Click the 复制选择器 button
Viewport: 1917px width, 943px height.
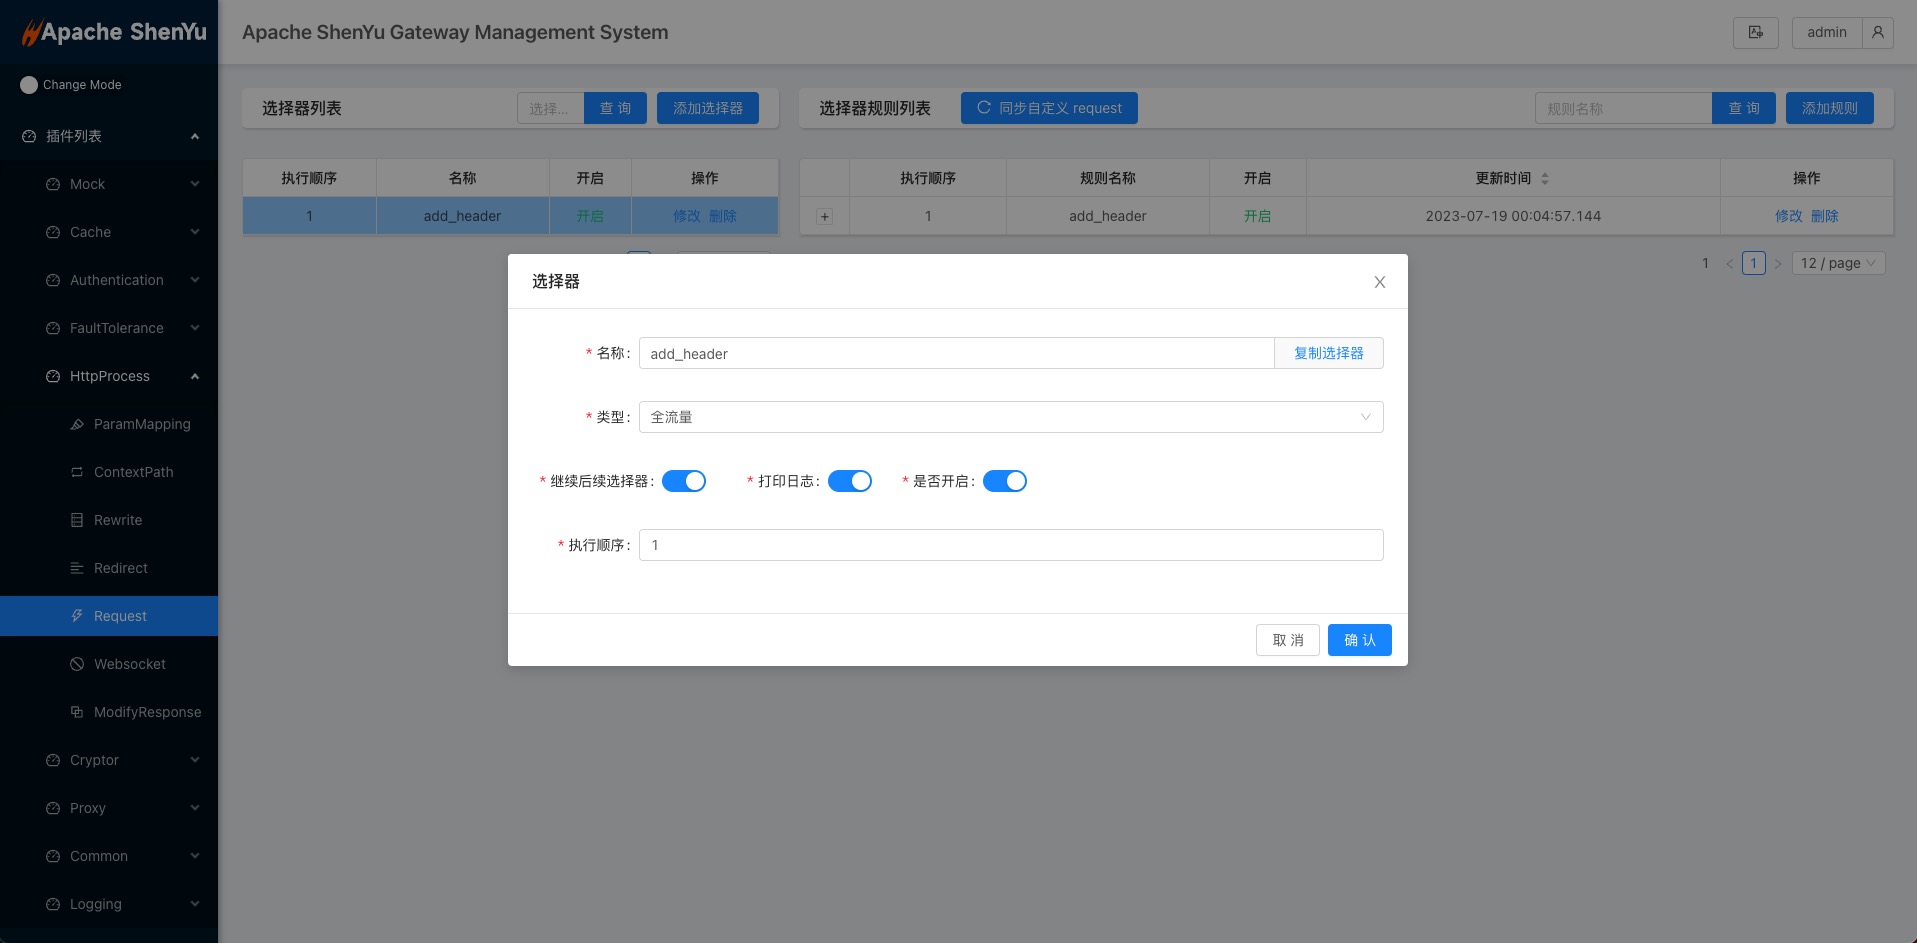(x=1328, y=353)
